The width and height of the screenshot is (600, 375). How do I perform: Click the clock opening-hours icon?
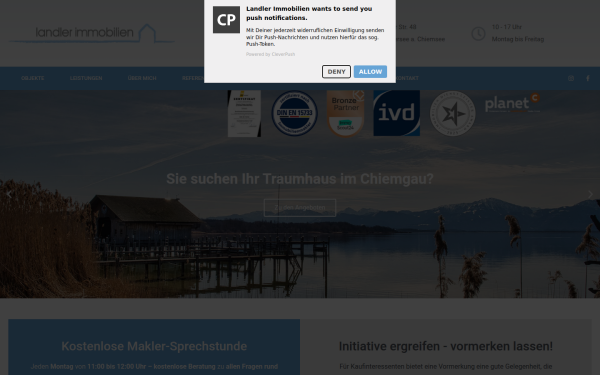pyautogui.click(x=478, y=34)
